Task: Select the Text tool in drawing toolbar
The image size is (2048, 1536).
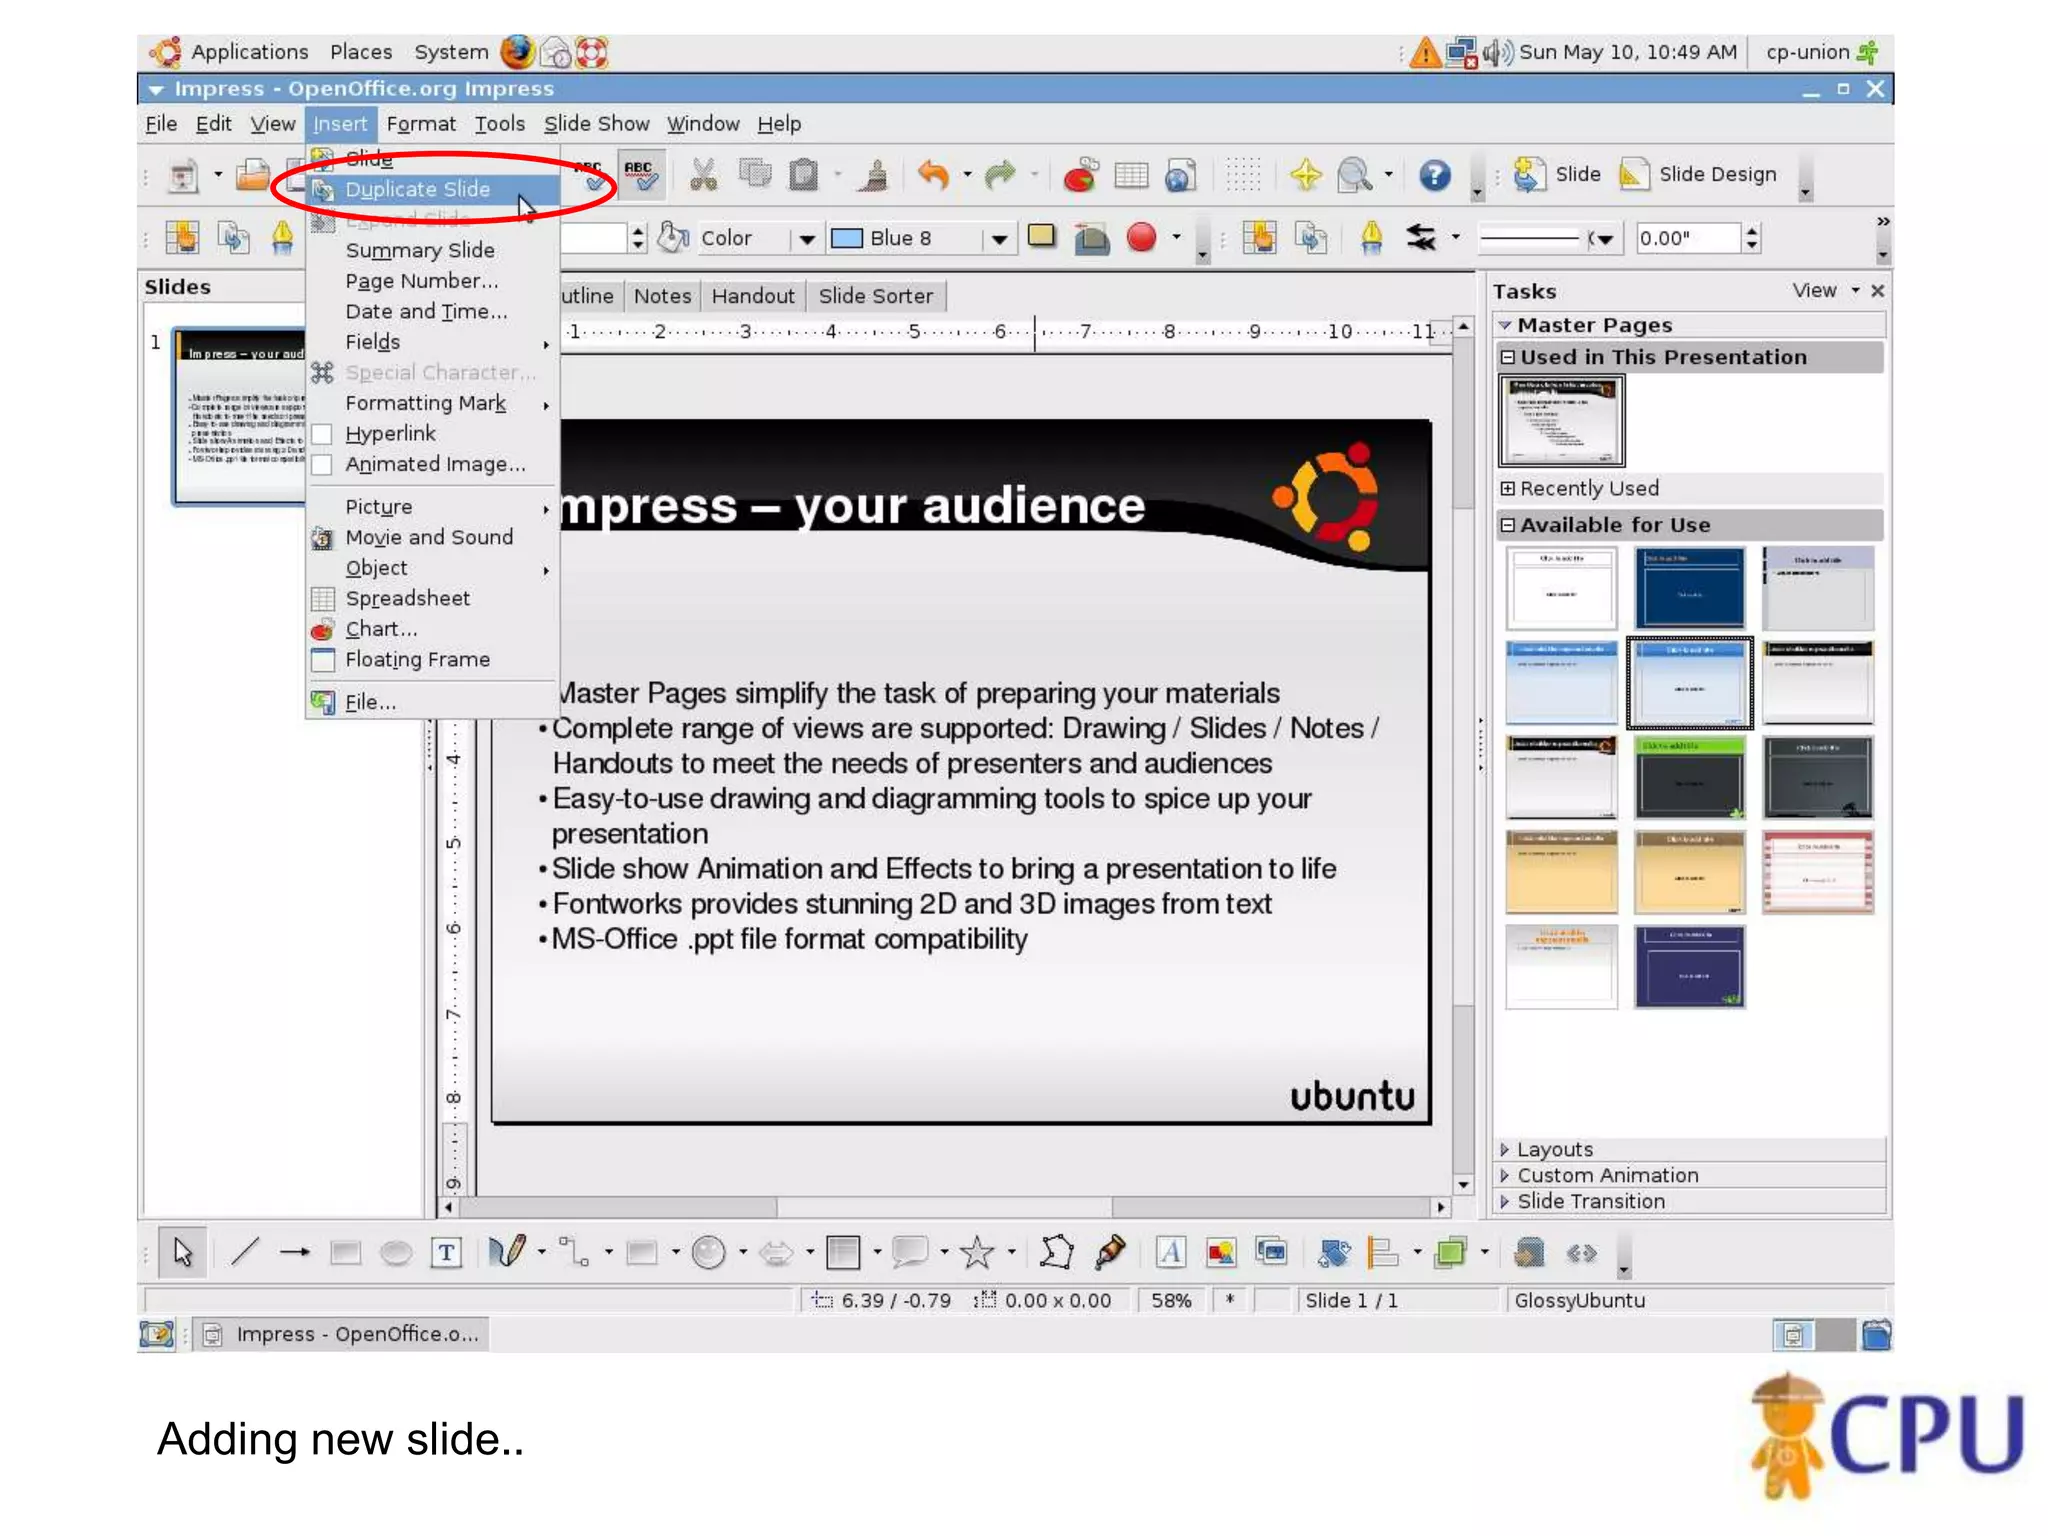Action: 446,1252
